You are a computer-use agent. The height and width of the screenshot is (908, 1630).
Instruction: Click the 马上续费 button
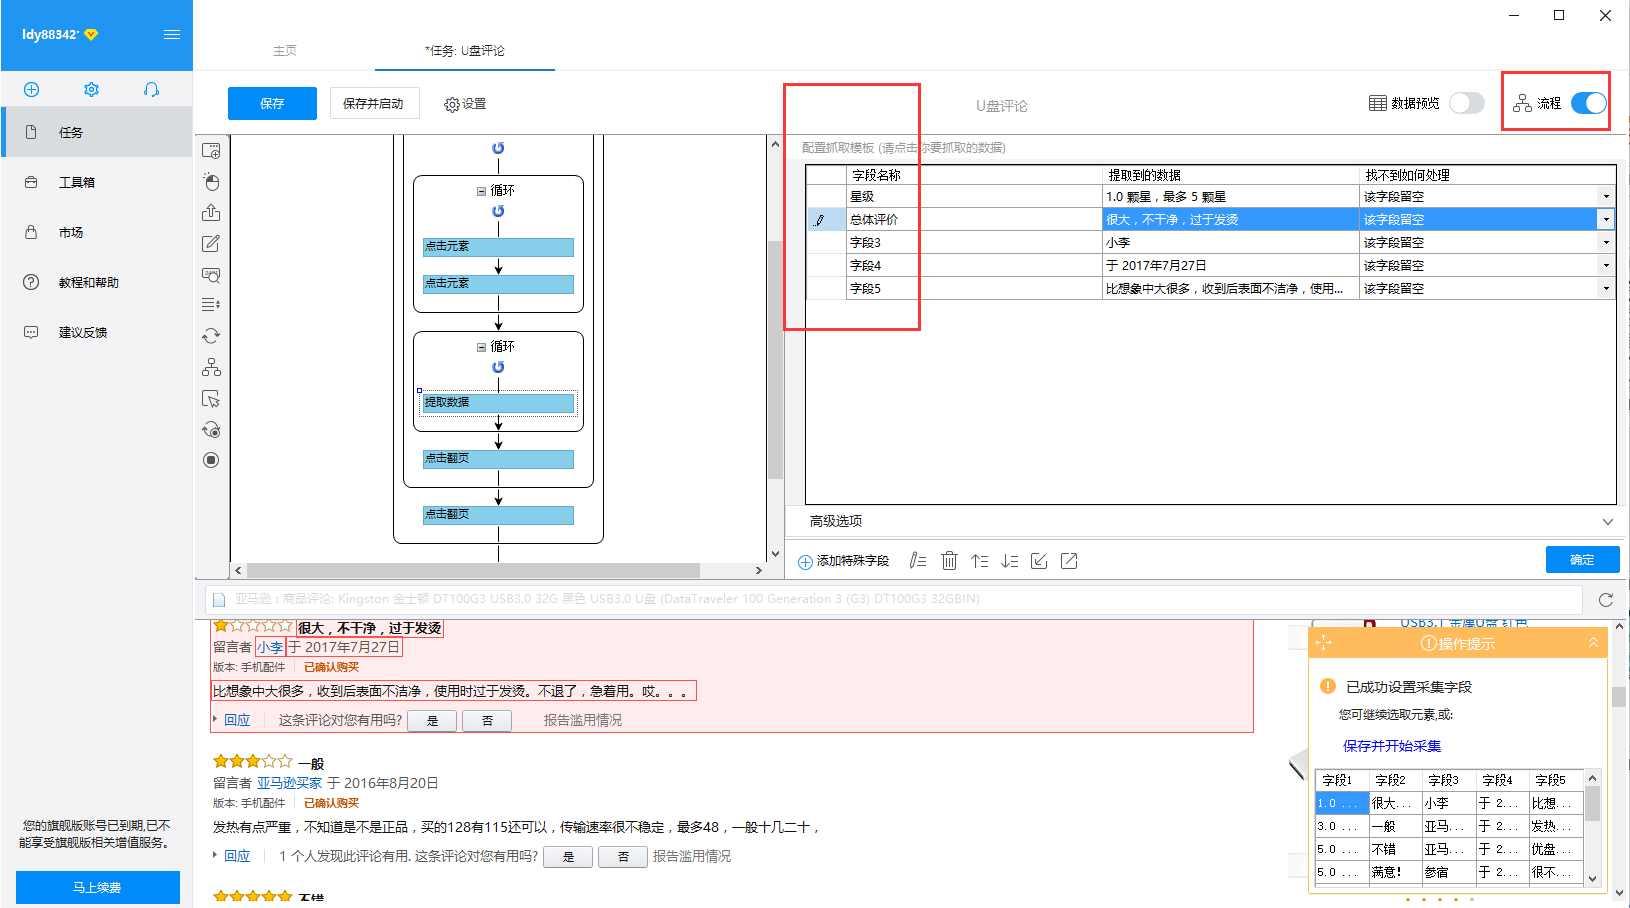click(x=97, y=887)
